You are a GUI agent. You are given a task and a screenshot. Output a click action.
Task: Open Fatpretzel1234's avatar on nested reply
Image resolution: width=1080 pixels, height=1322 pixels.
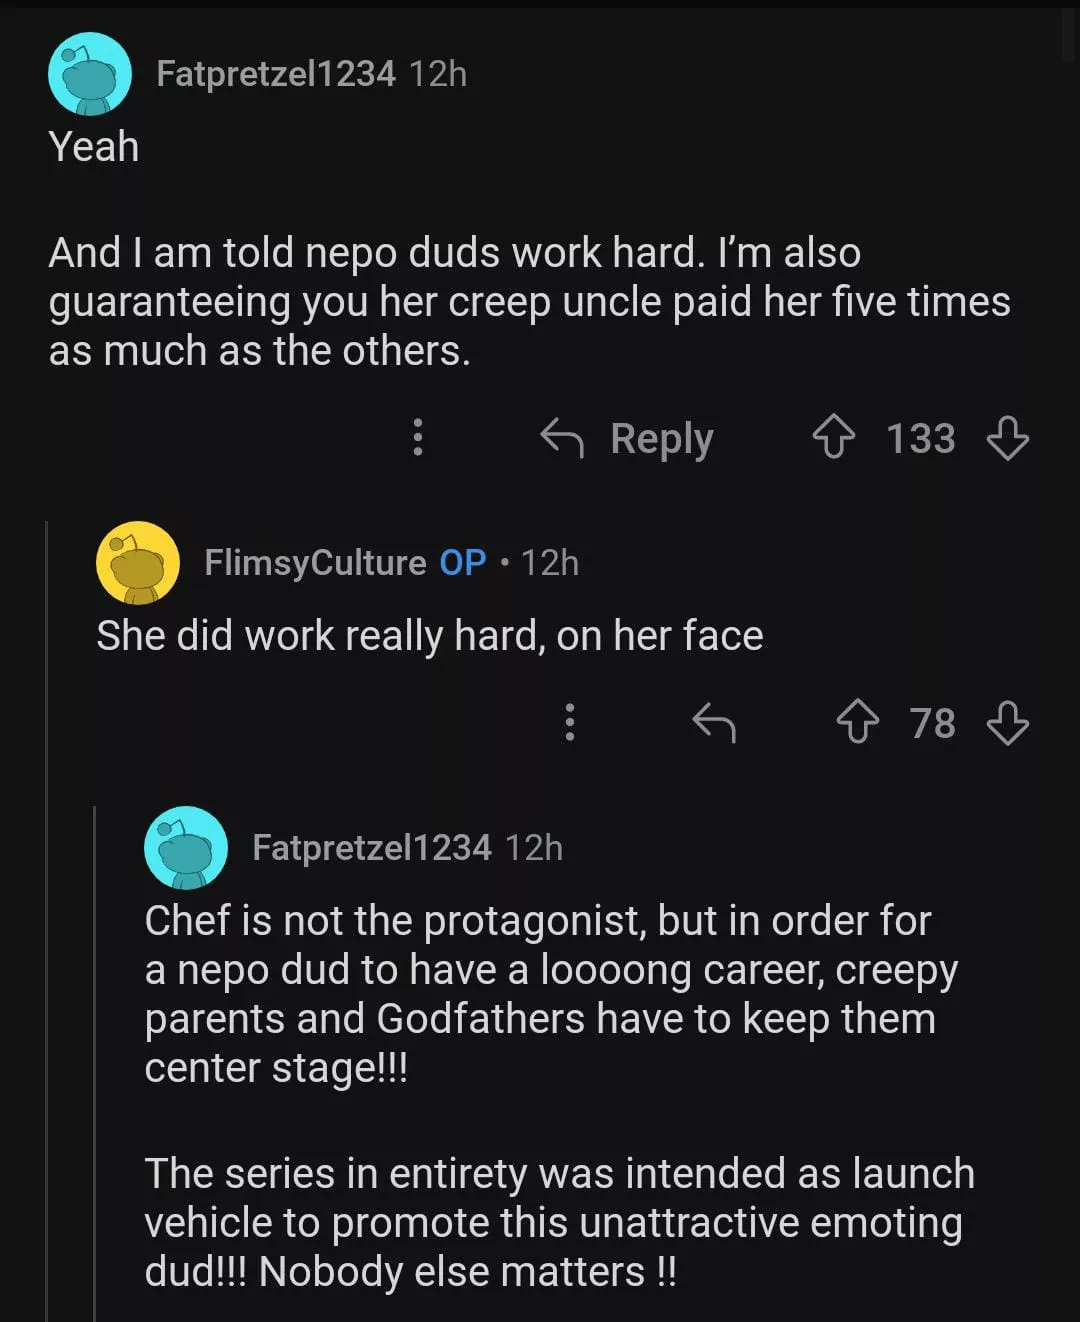pyautogui.click(x=186, y=848)
